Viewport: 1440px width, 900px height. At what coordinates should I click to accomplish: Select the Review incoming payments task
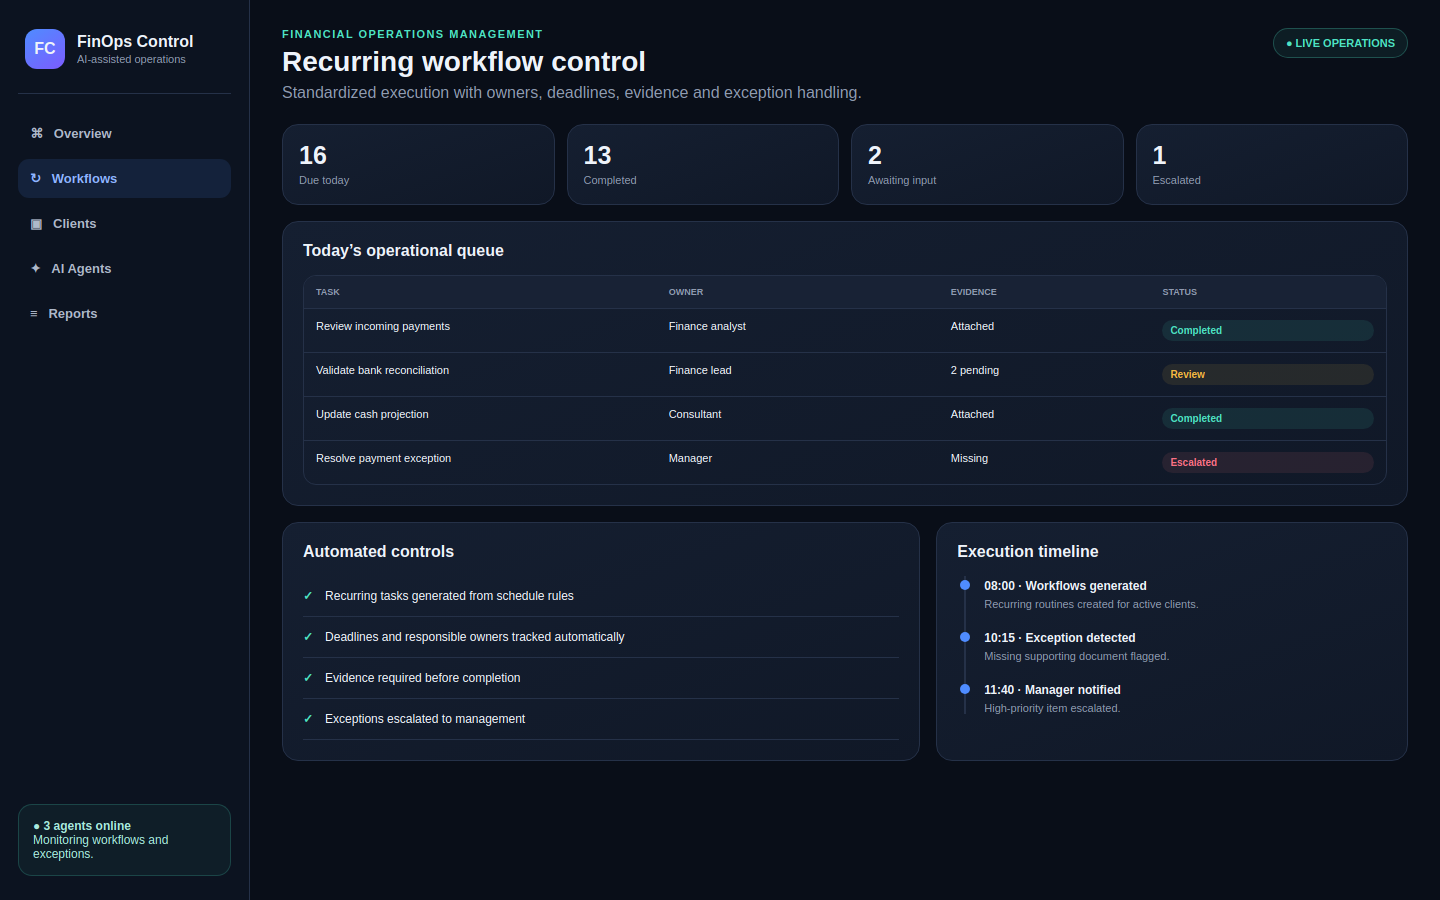(383, 326)
